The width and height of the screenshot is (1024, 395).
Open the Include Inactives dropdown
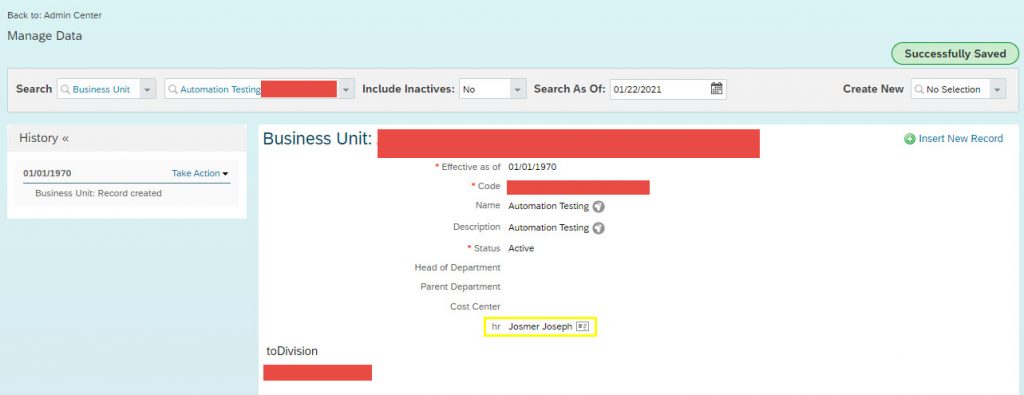[x=518, y=89]
